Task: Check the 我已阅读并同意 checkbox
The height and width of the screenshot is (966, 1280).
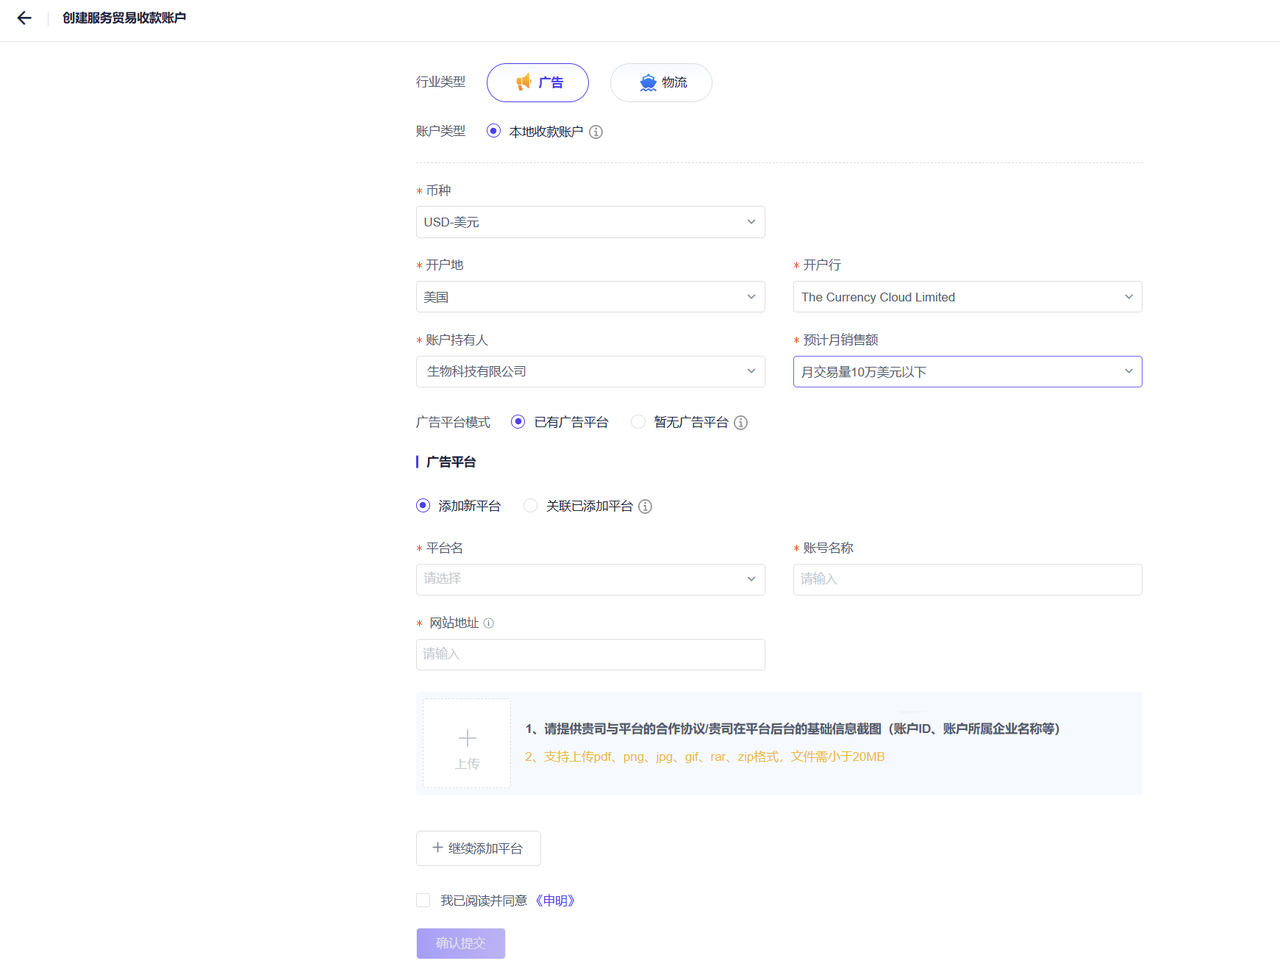Action: [424, 900]
